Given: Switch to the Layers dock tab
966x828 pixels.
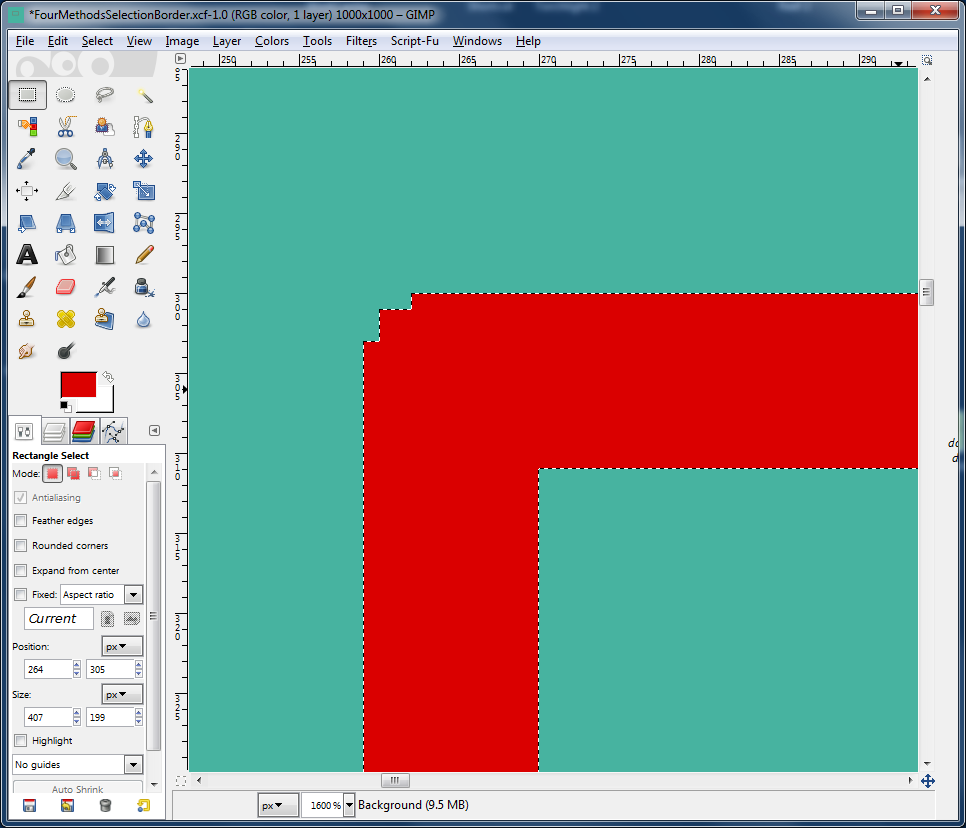Looking at the screenshot, I should tap(54, 431).
